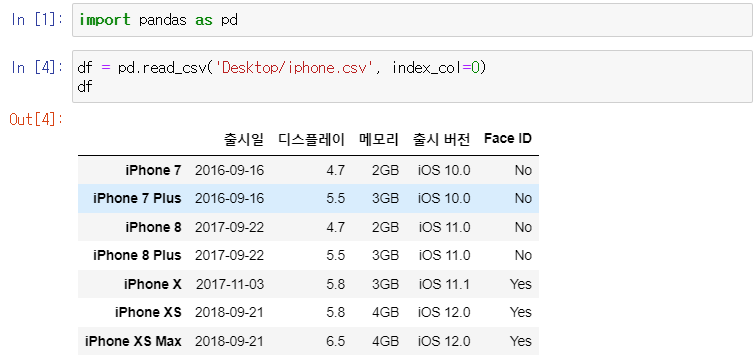Click the iPhone 8 Plus row label
Image resolution: width=754 pixels, height=360 pixels.
(137, 255)
